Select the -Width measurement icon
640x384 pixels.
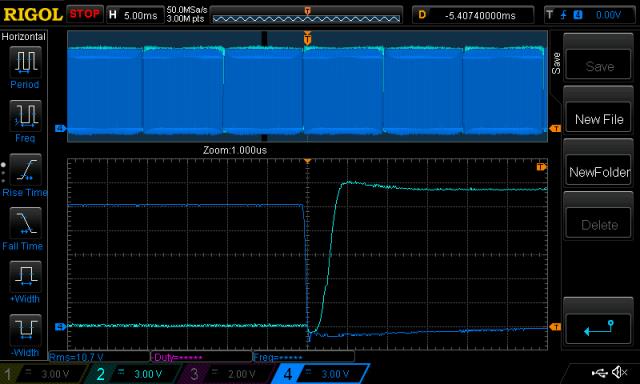[25, 330]
